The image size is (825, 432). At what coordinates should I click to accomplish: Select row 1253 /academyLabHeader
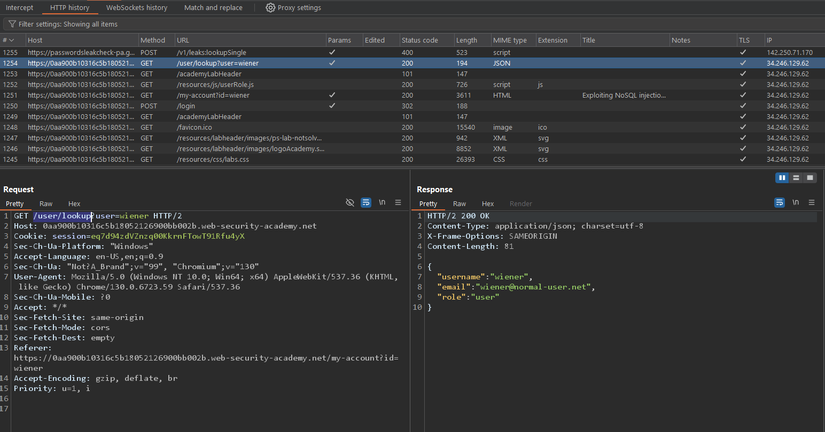point(412,74)
